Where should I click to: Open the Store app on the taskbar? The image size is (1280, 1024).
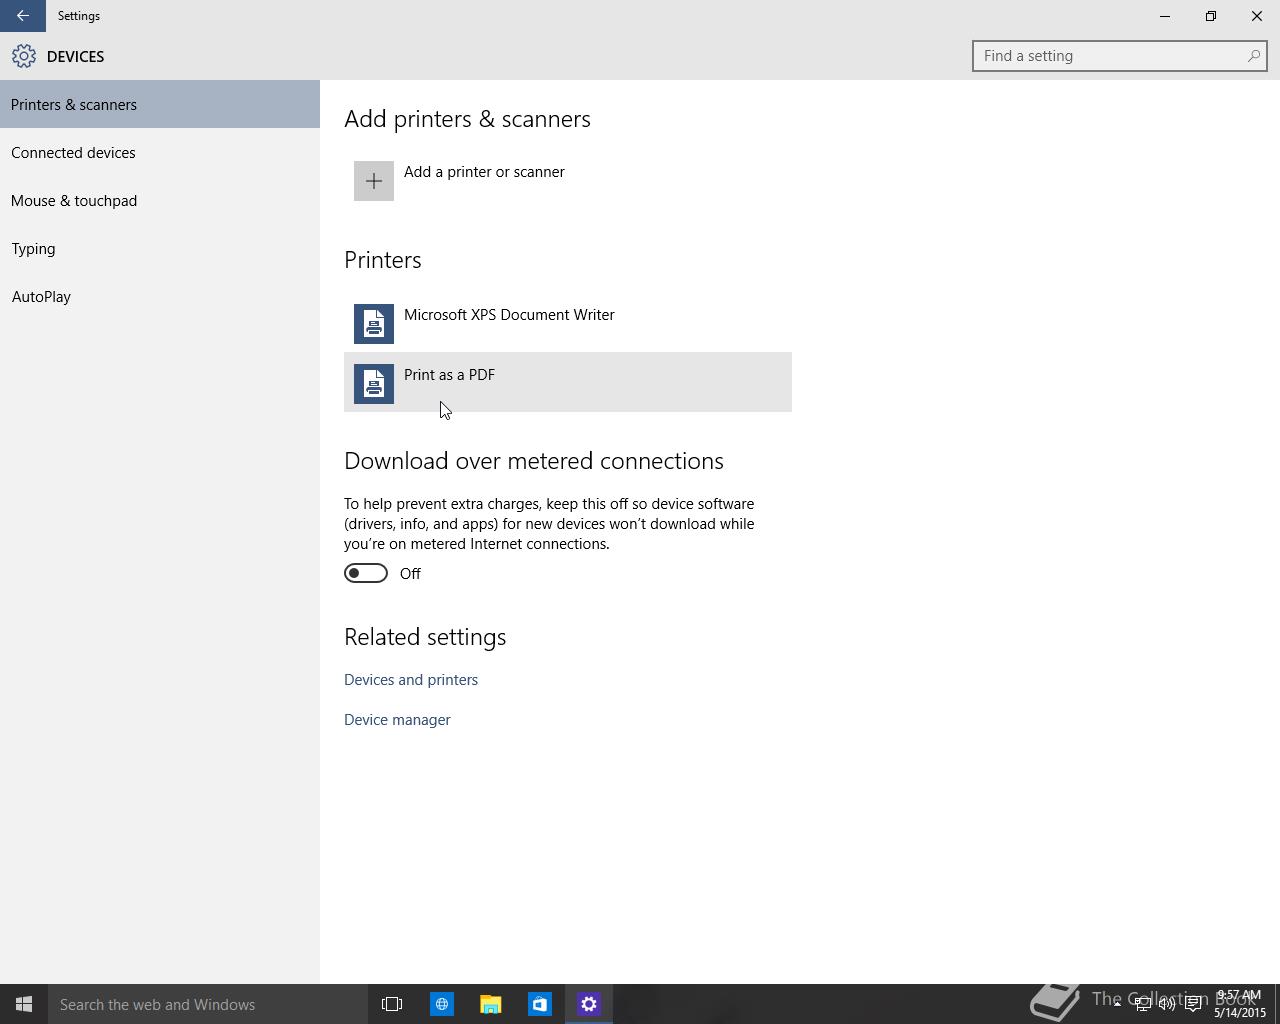point(539,1004)
